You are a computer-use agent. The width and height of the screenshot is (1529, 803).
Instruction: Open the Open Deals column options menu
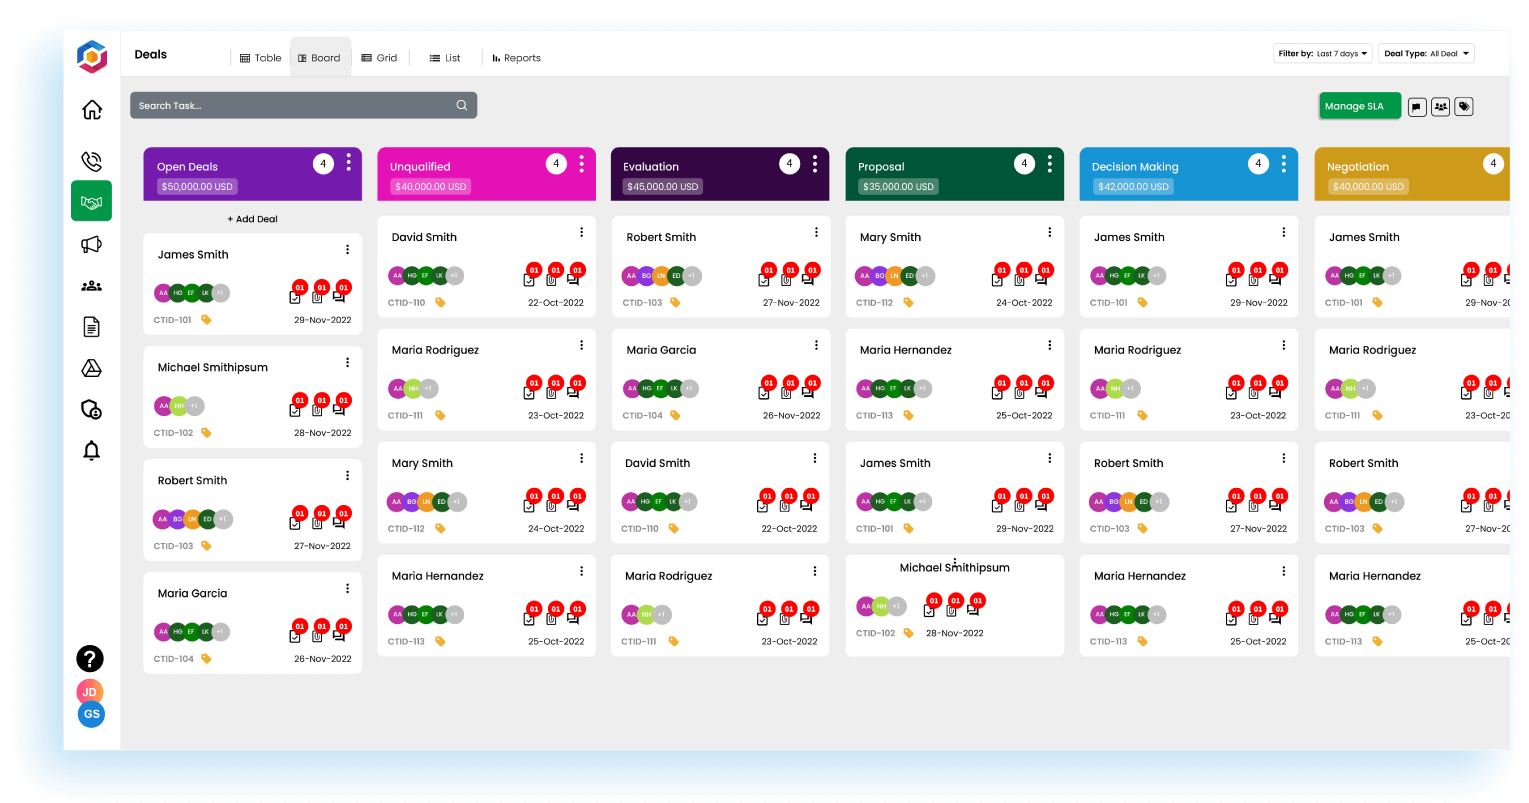348,162
